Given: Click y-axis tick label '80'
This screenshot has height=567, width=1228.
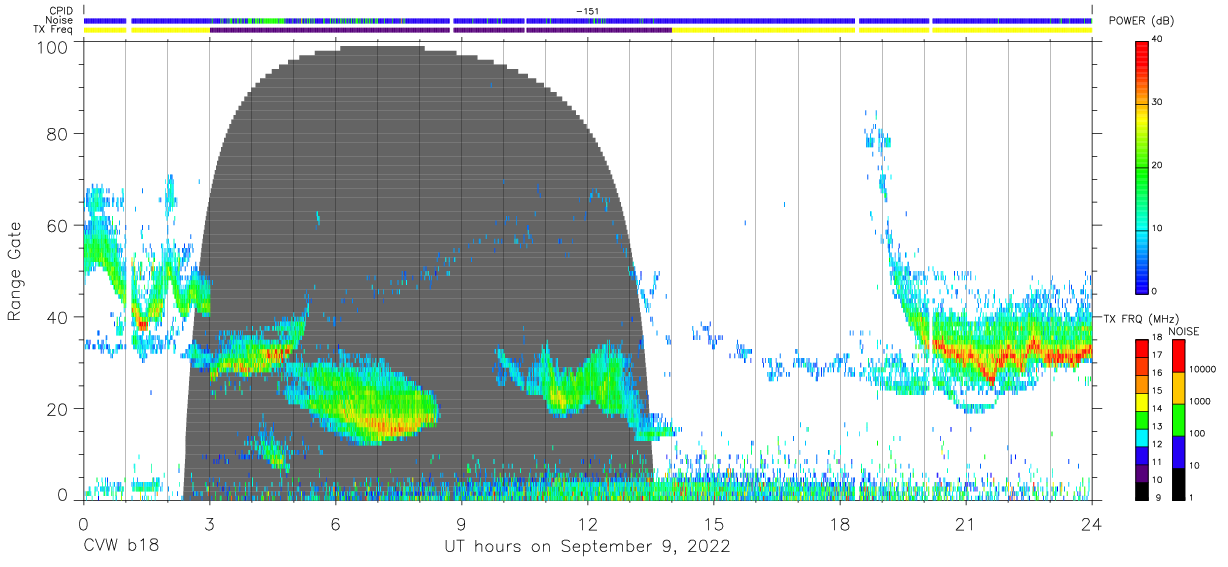Looking at the screenshot, I should [x=57, y=133].
